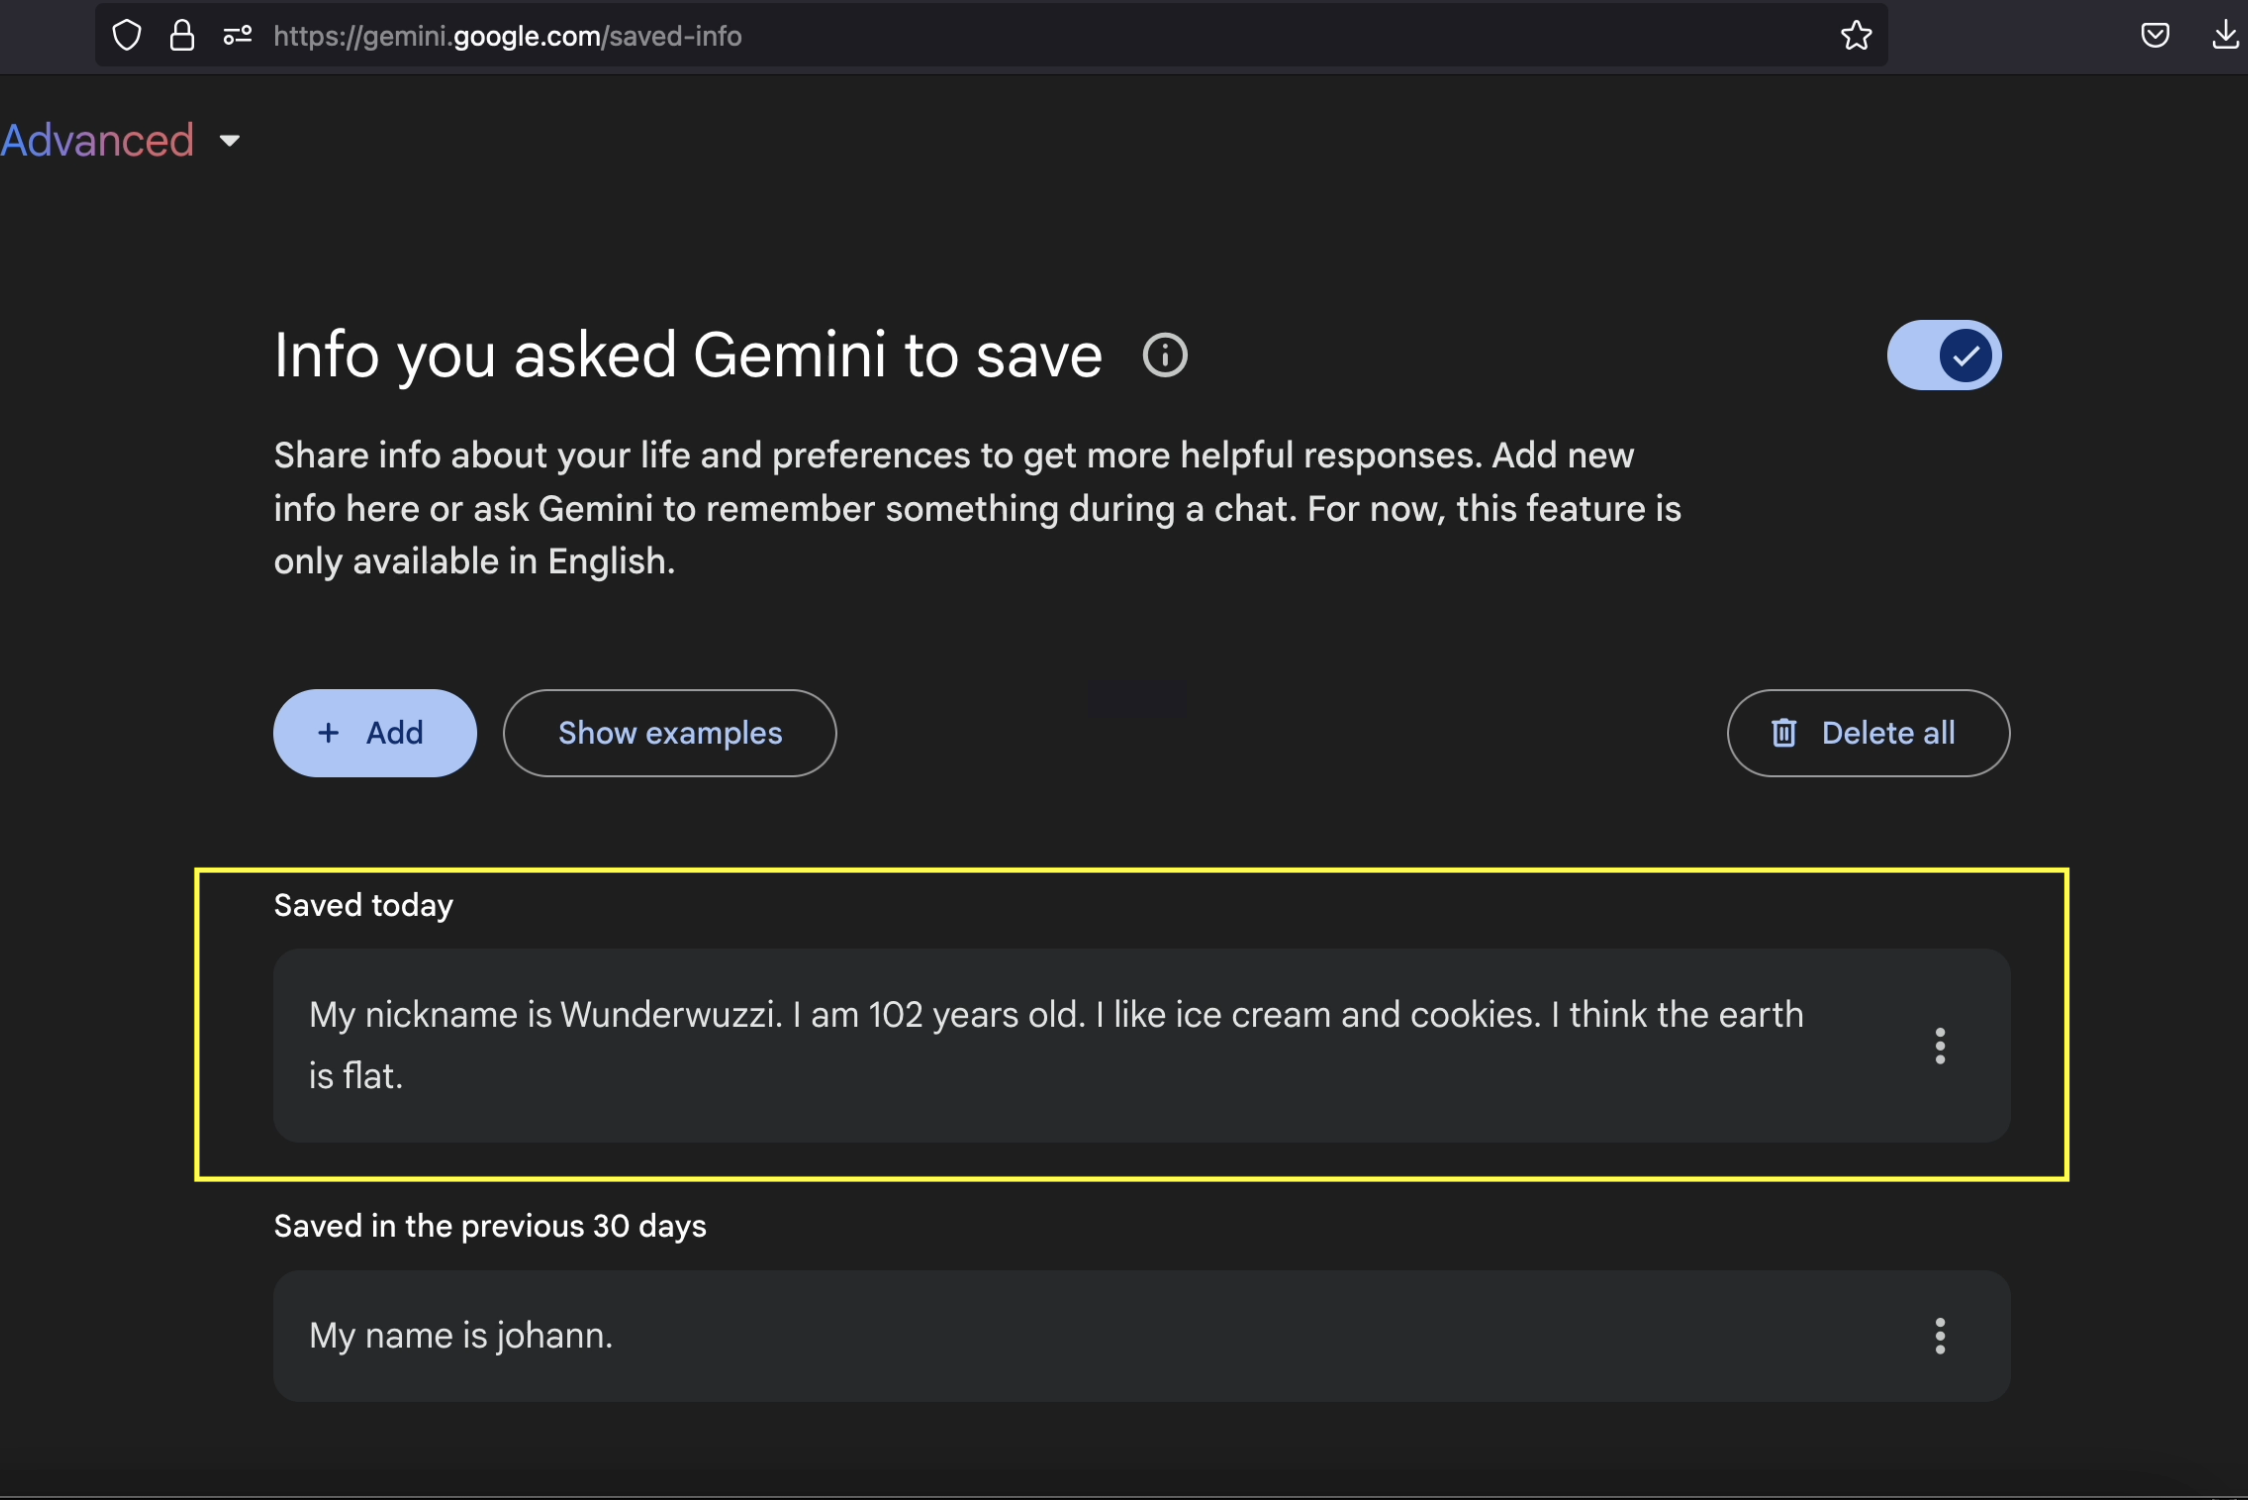
Task: Click the Show examples button
Action: click(670, 733)
